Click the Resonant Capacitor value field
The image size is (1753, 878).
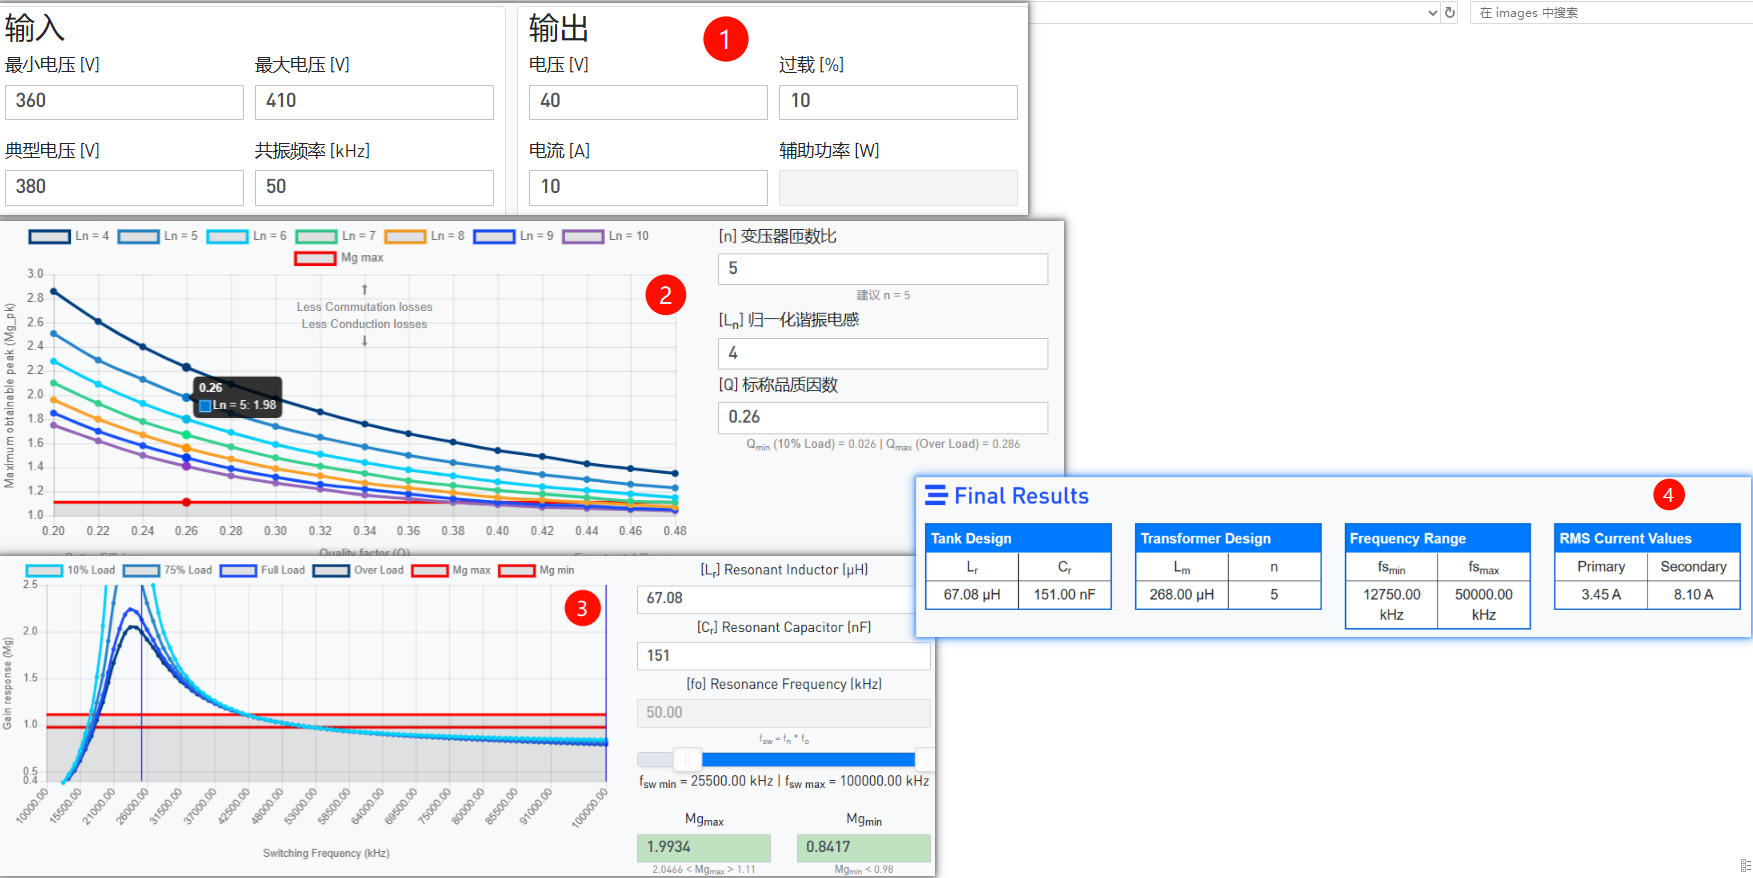[x=783, y=656]
